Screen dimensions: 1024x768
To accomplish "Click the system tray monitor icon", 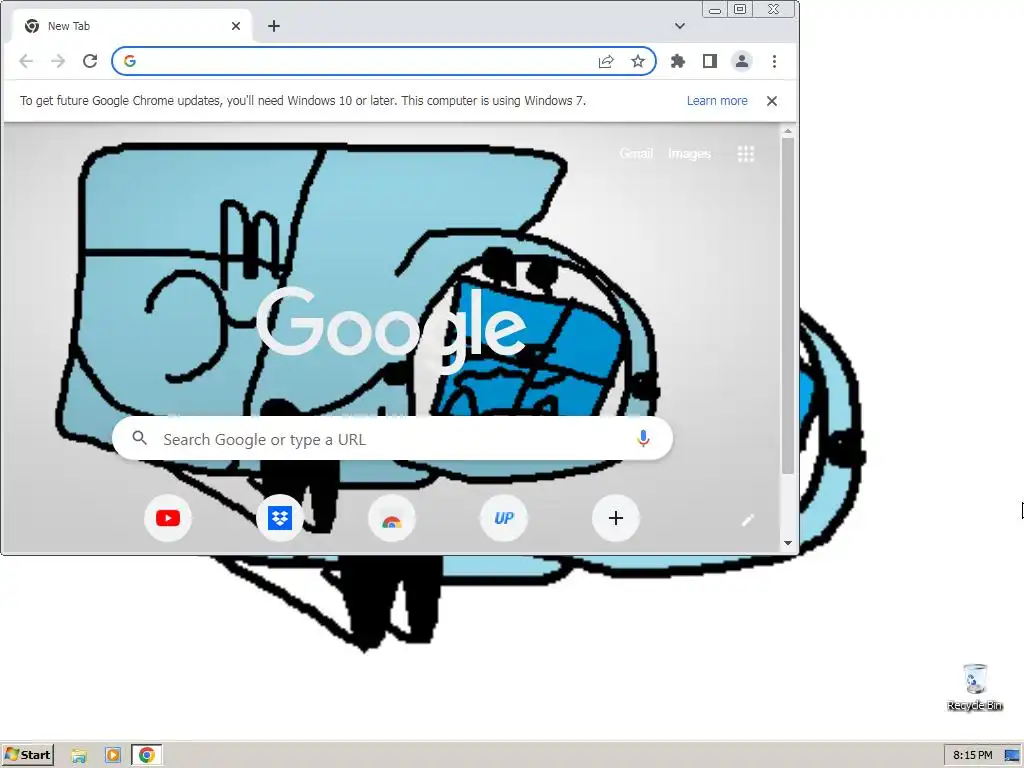I will tap(1012, 756).
